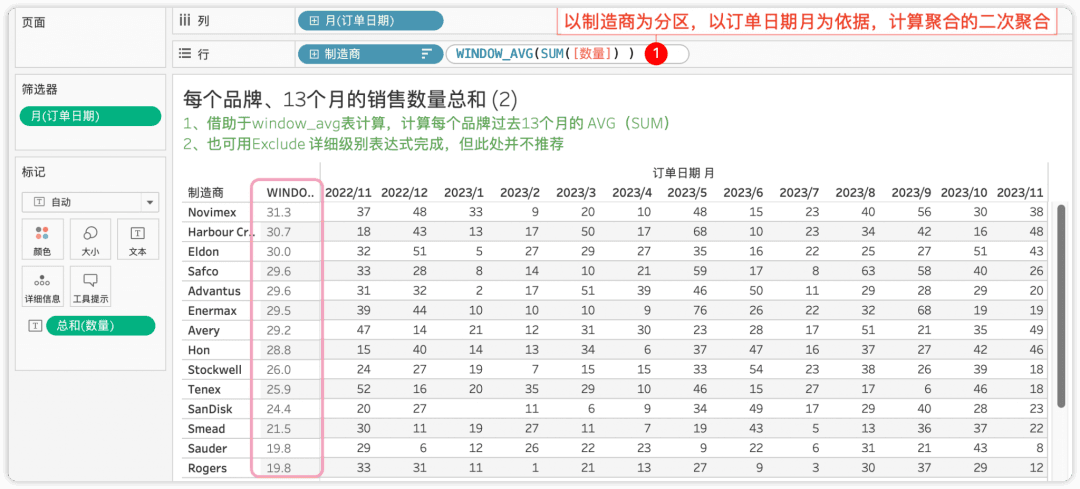Screen dimensions: 1080x489
Task: Select the Sauder row label
Action: coord(207,448)
